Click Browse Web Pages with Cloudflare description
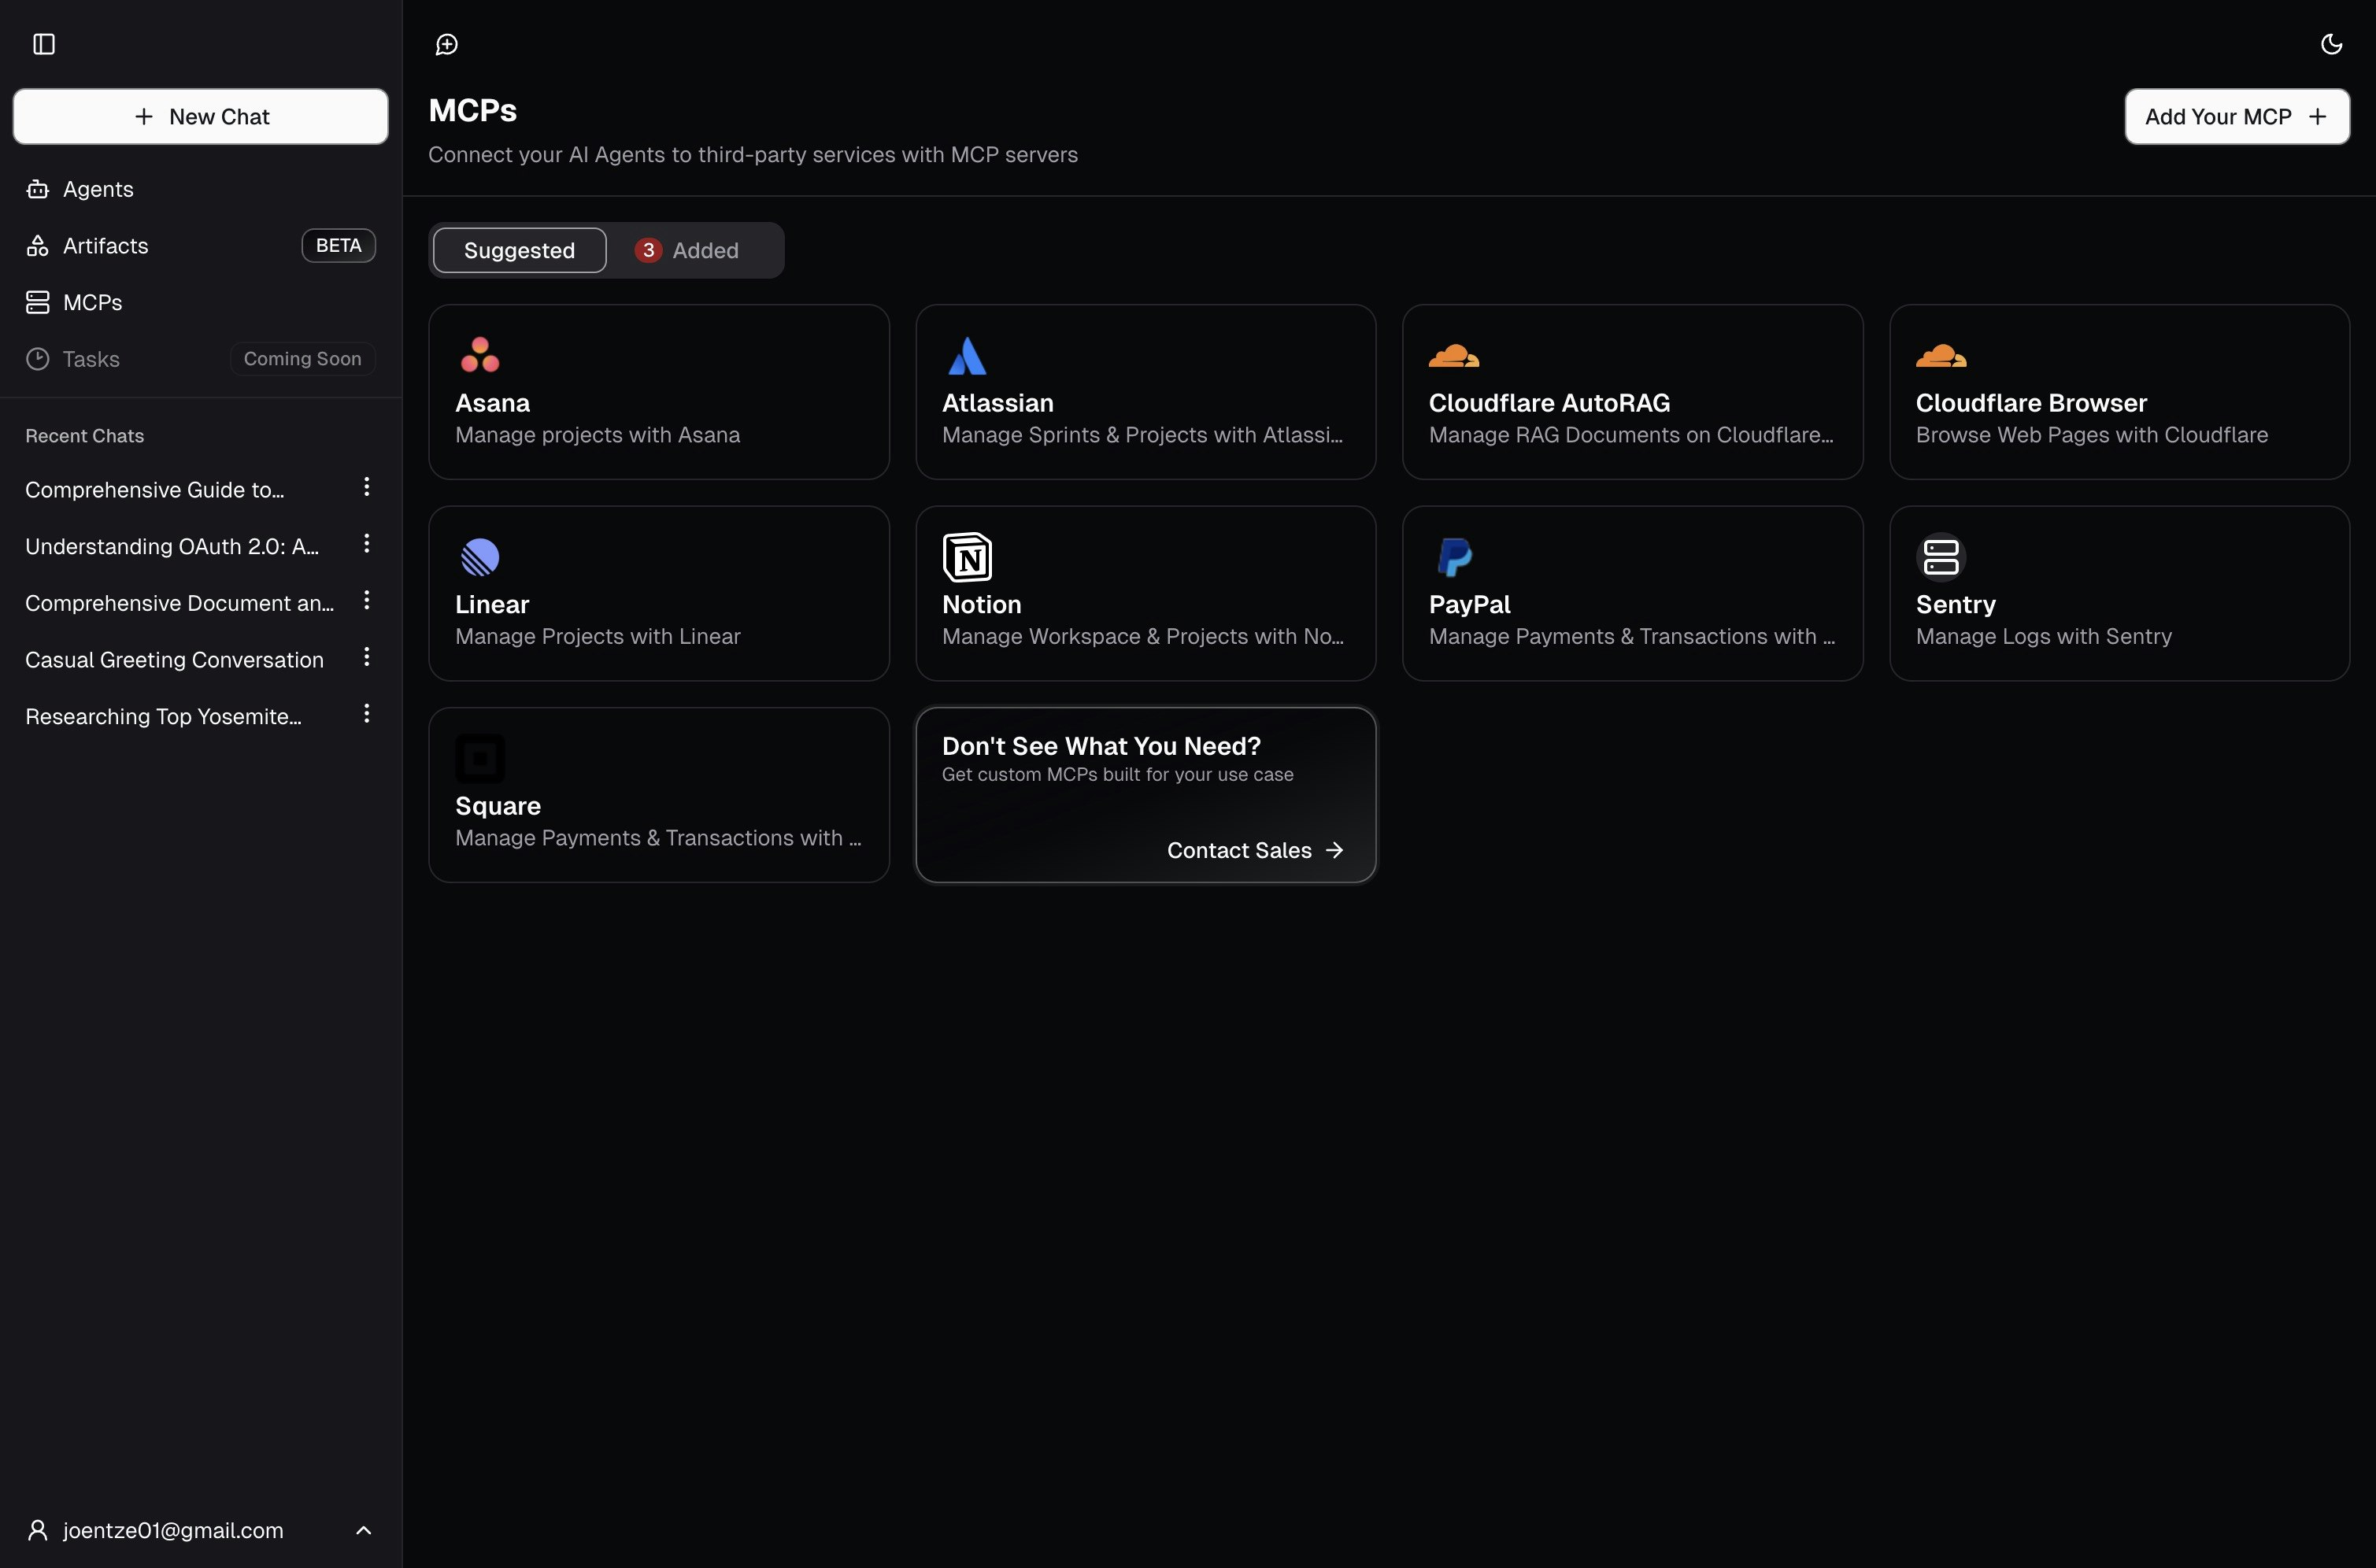 (2091, 435)
